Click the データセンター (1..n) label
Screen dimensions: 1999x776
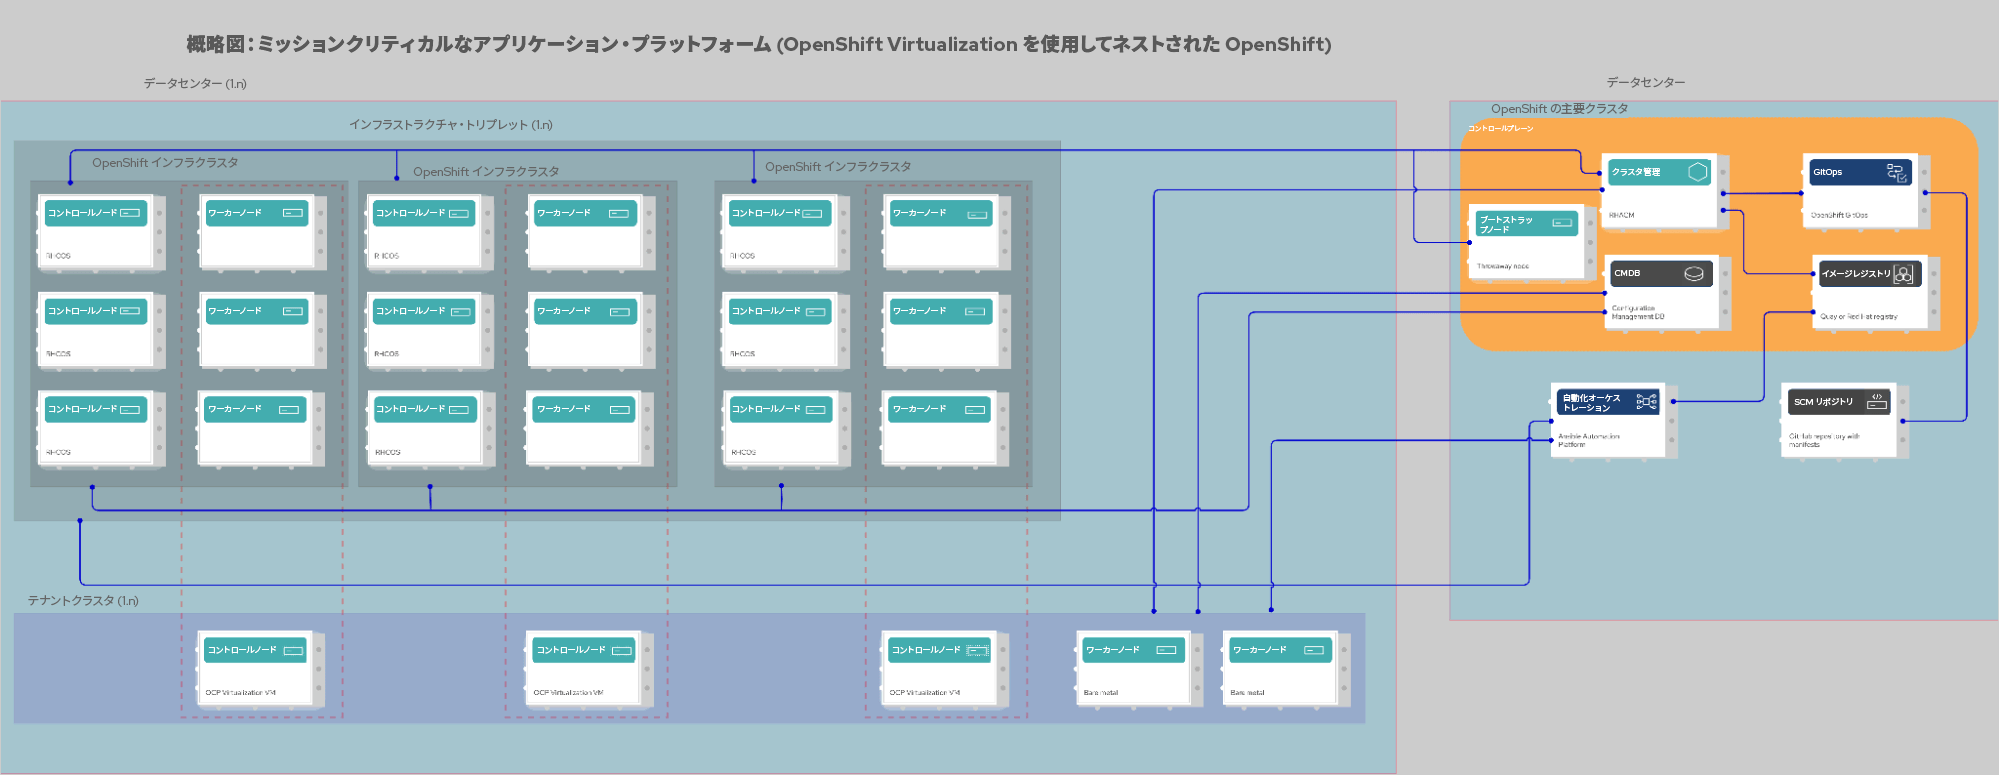click(x=195, y=84)
